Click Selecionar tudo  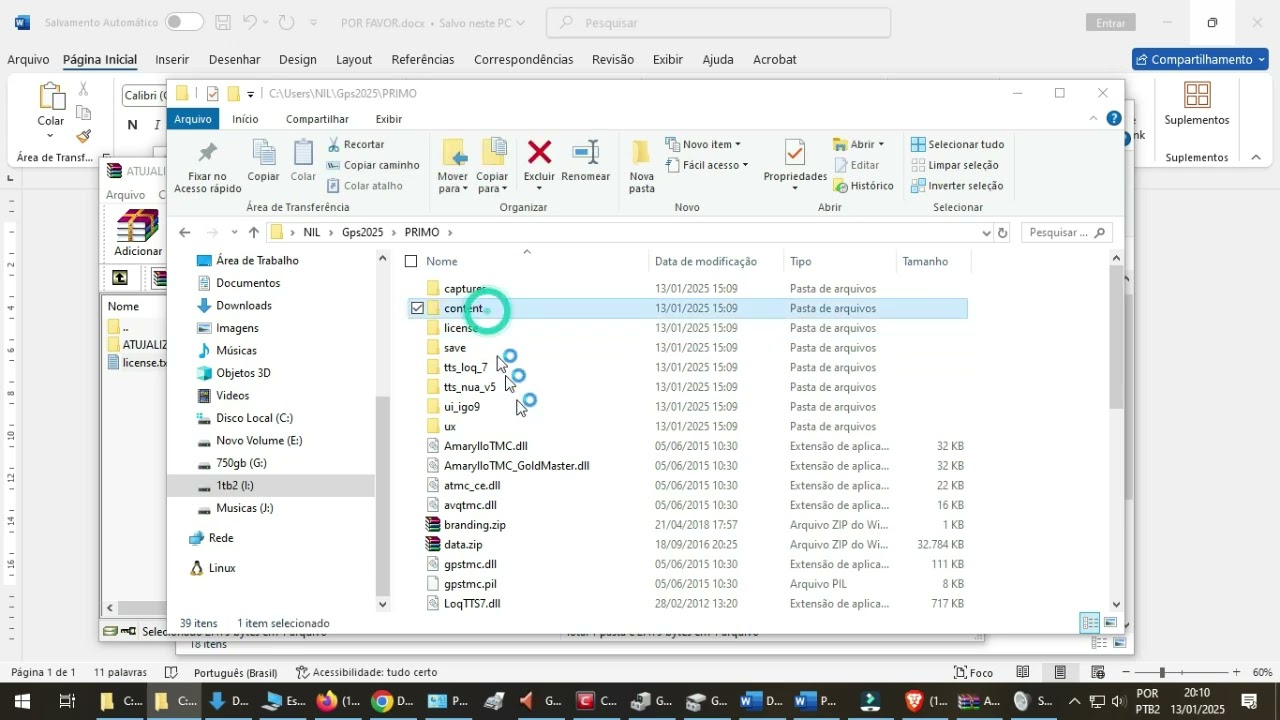[x=957, y=144]
